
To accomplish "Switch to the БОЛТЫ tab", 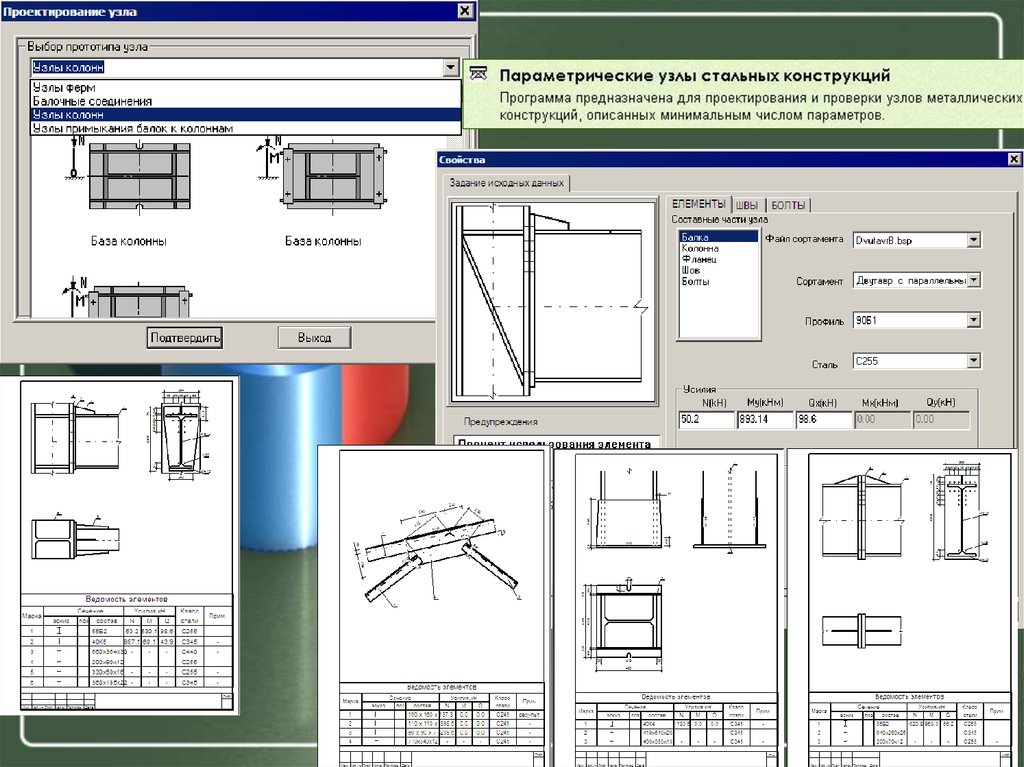I will (x=788, y=205).
